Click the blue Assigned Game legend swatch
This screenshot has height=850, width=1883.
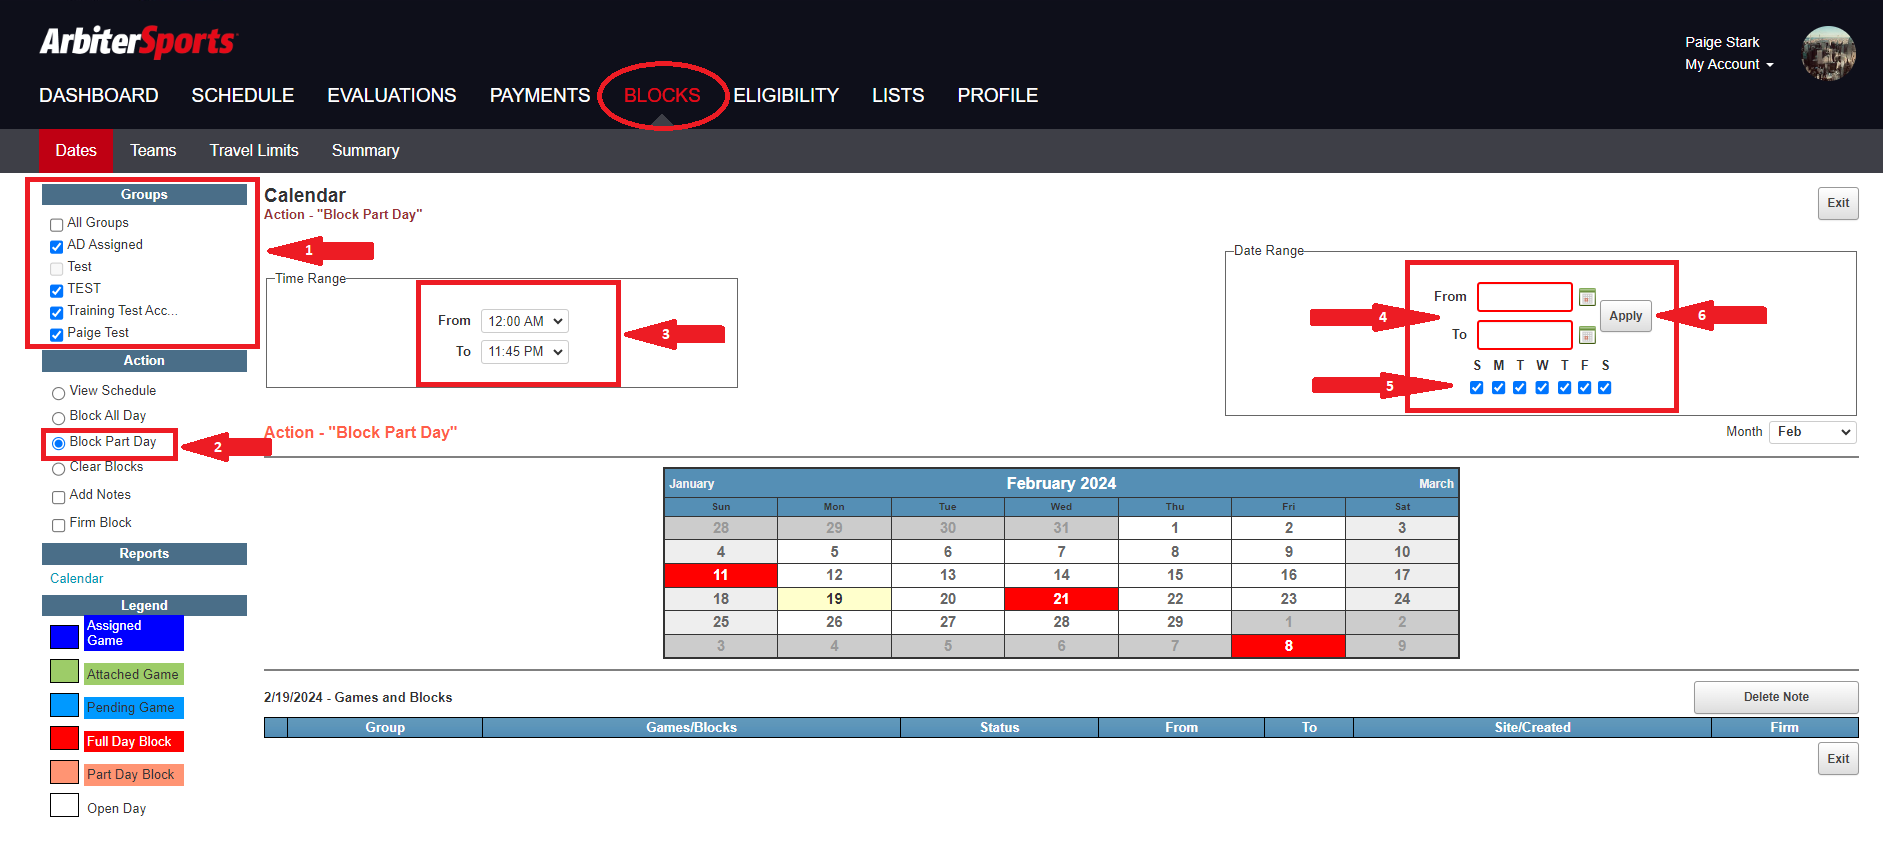point(64,637)
